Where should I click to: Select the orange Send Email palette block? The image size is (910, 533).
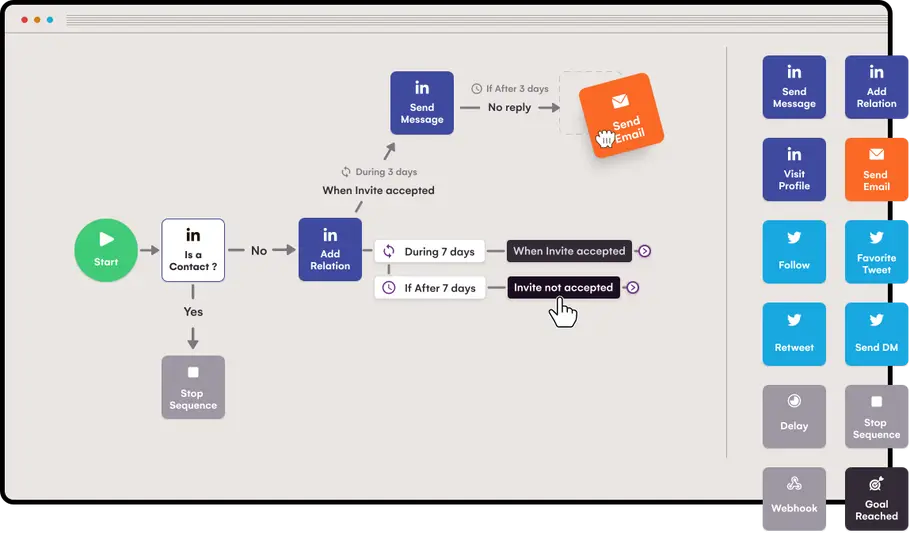[876, 170]
